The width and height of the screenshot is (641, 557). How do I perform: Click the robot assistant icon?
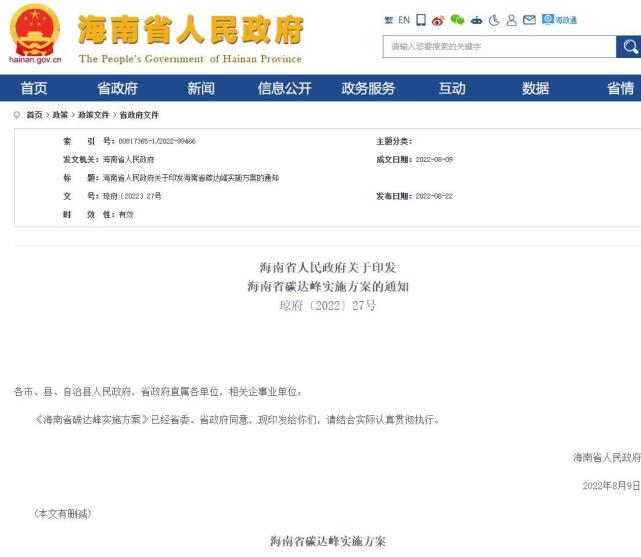tap(476, 20)
